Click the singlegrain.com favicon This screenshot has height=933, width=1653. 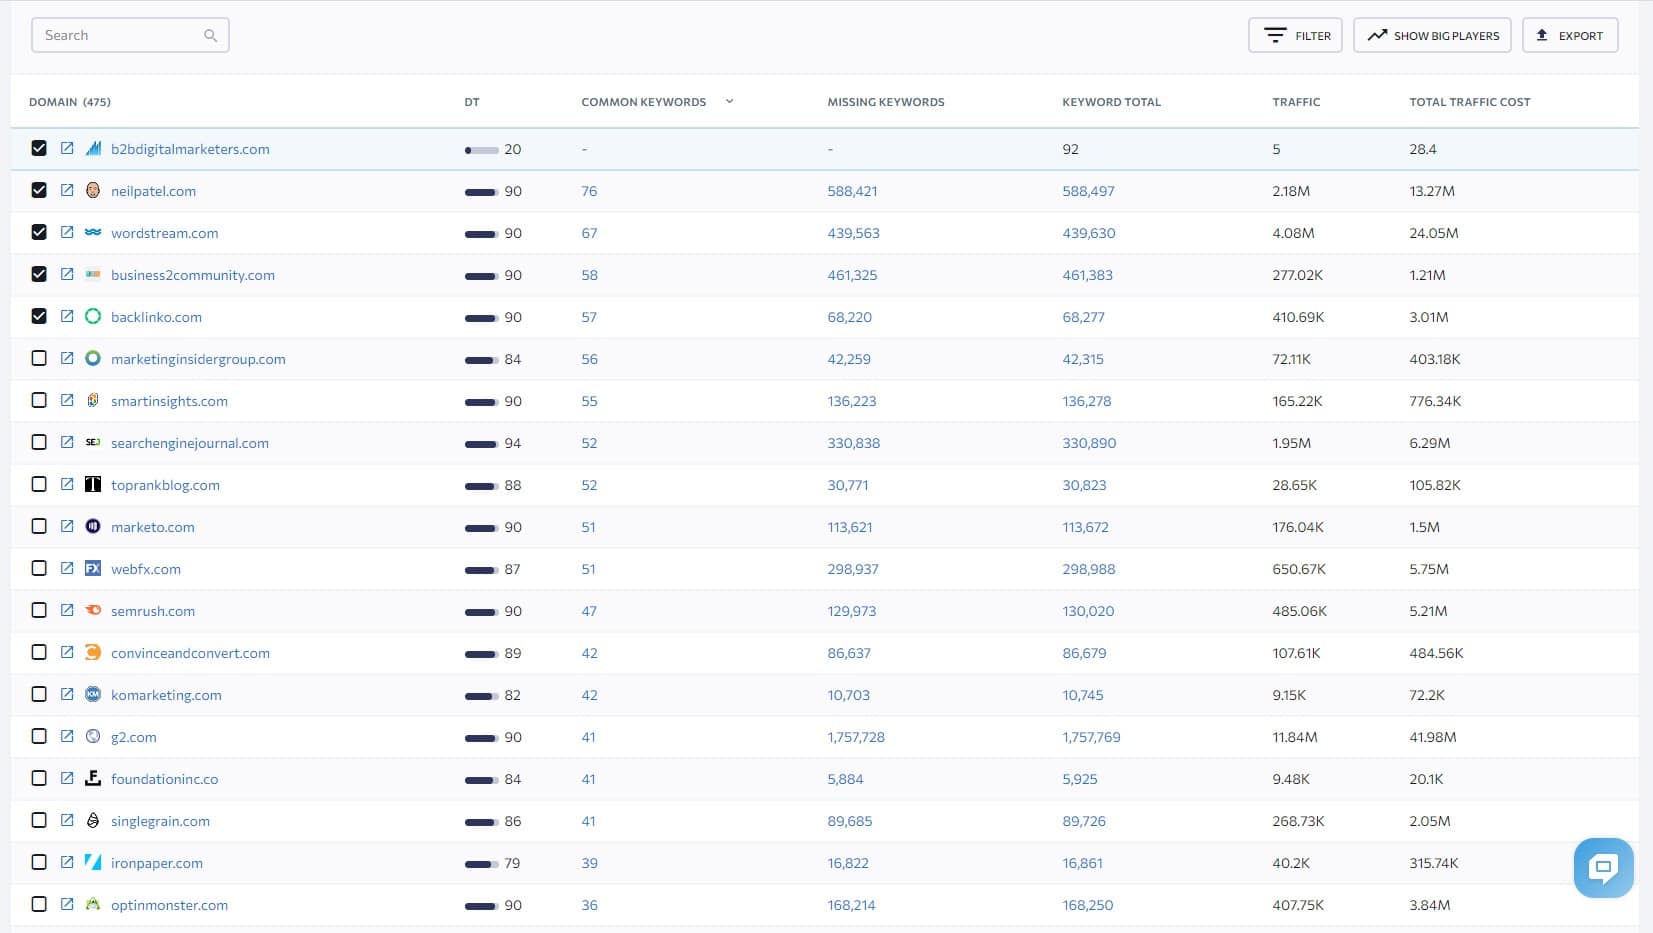(x=93, y=820)
